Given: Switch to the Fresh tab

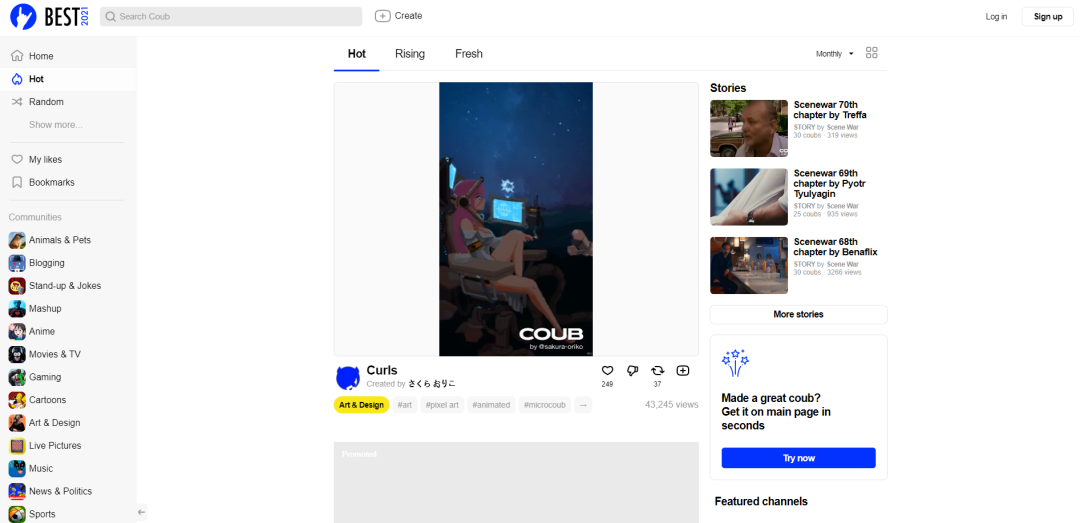Looking at the screenshot, I should click(469, 54).
